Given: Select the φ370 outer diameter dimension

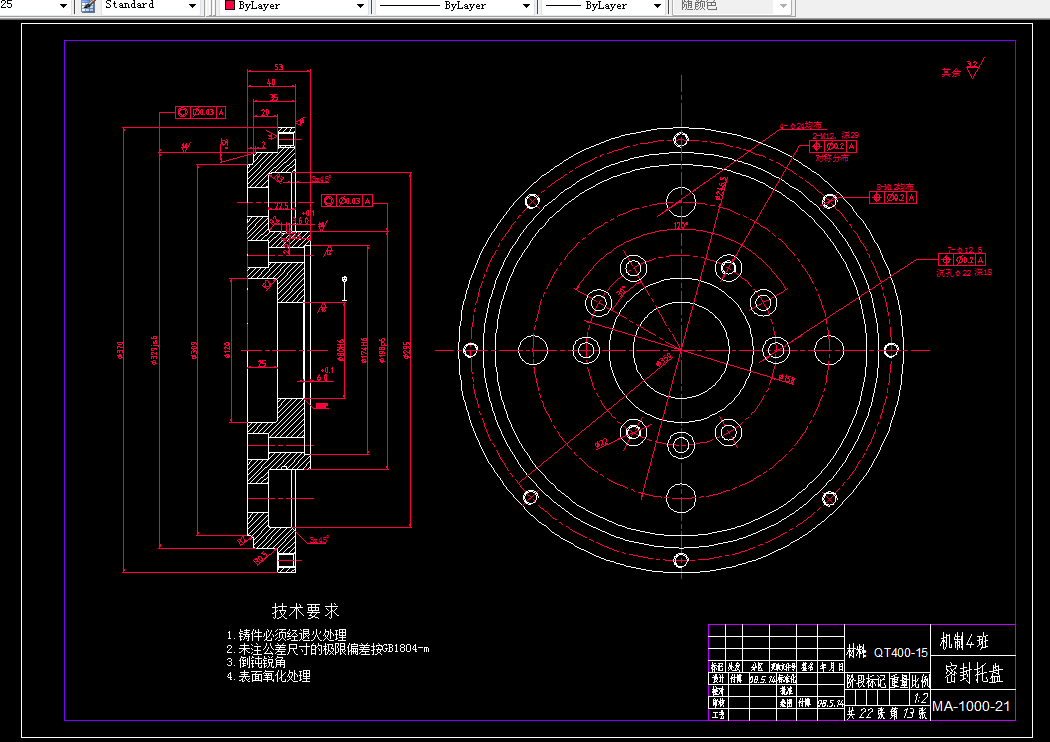Looking at the screenshot, I should tap(121, 350).
